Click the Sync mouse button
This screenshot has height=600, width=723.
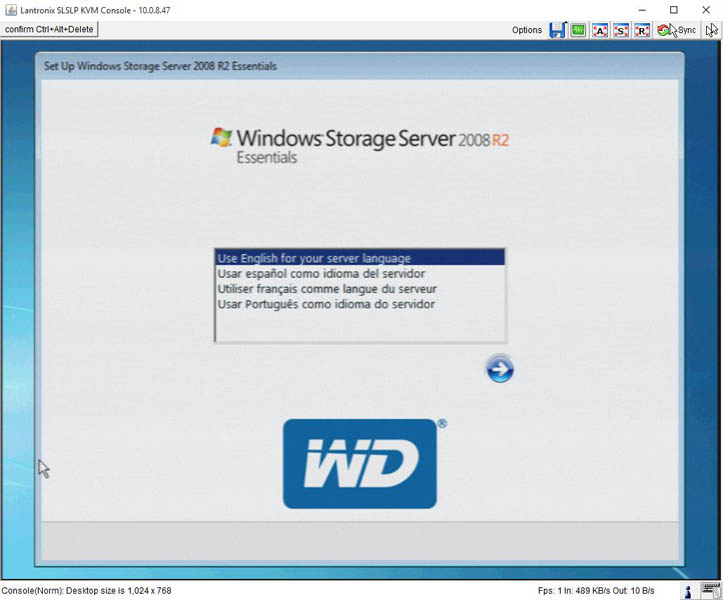coord(676,30)
